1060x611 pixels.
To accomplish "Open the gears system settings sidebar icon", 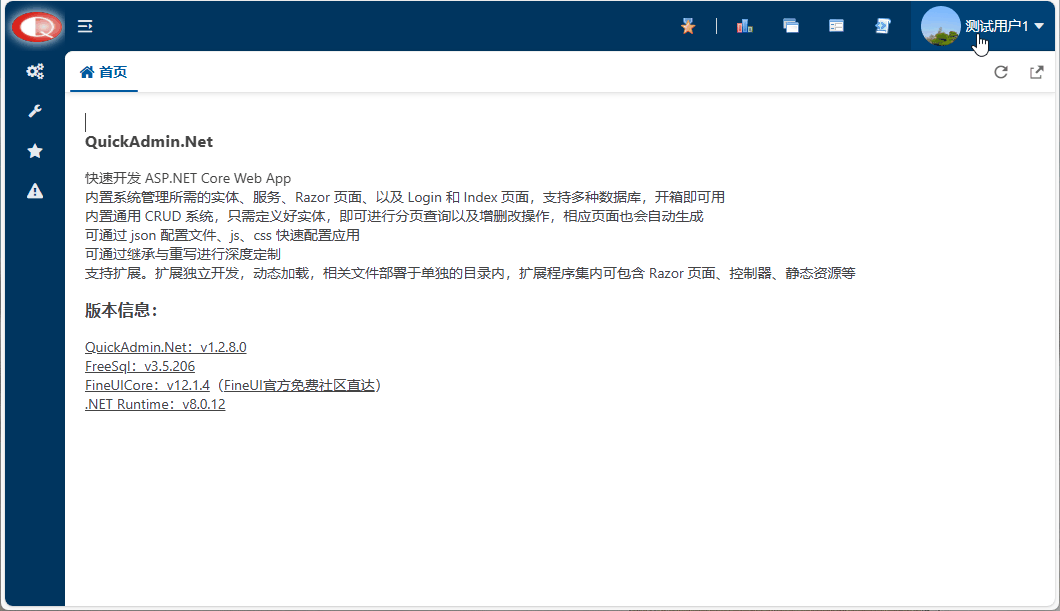I will coord(35,71).
